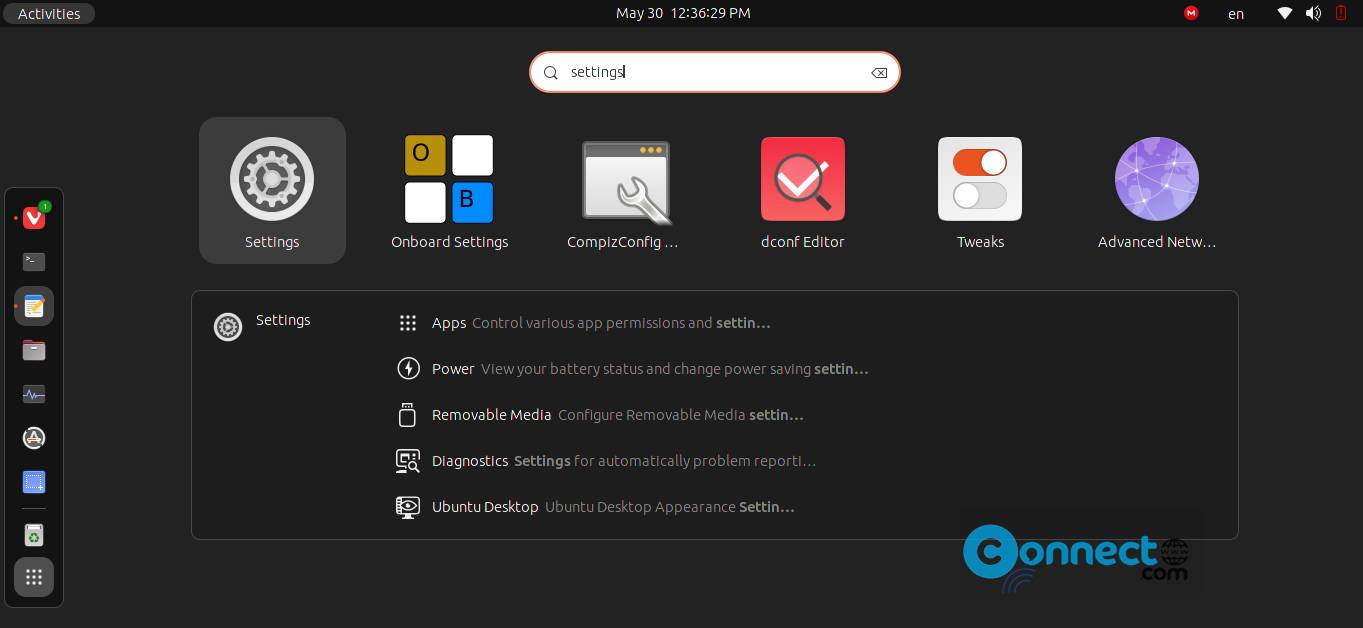Click the battery status icon

pyautogui.click(x=1341, y=13)
